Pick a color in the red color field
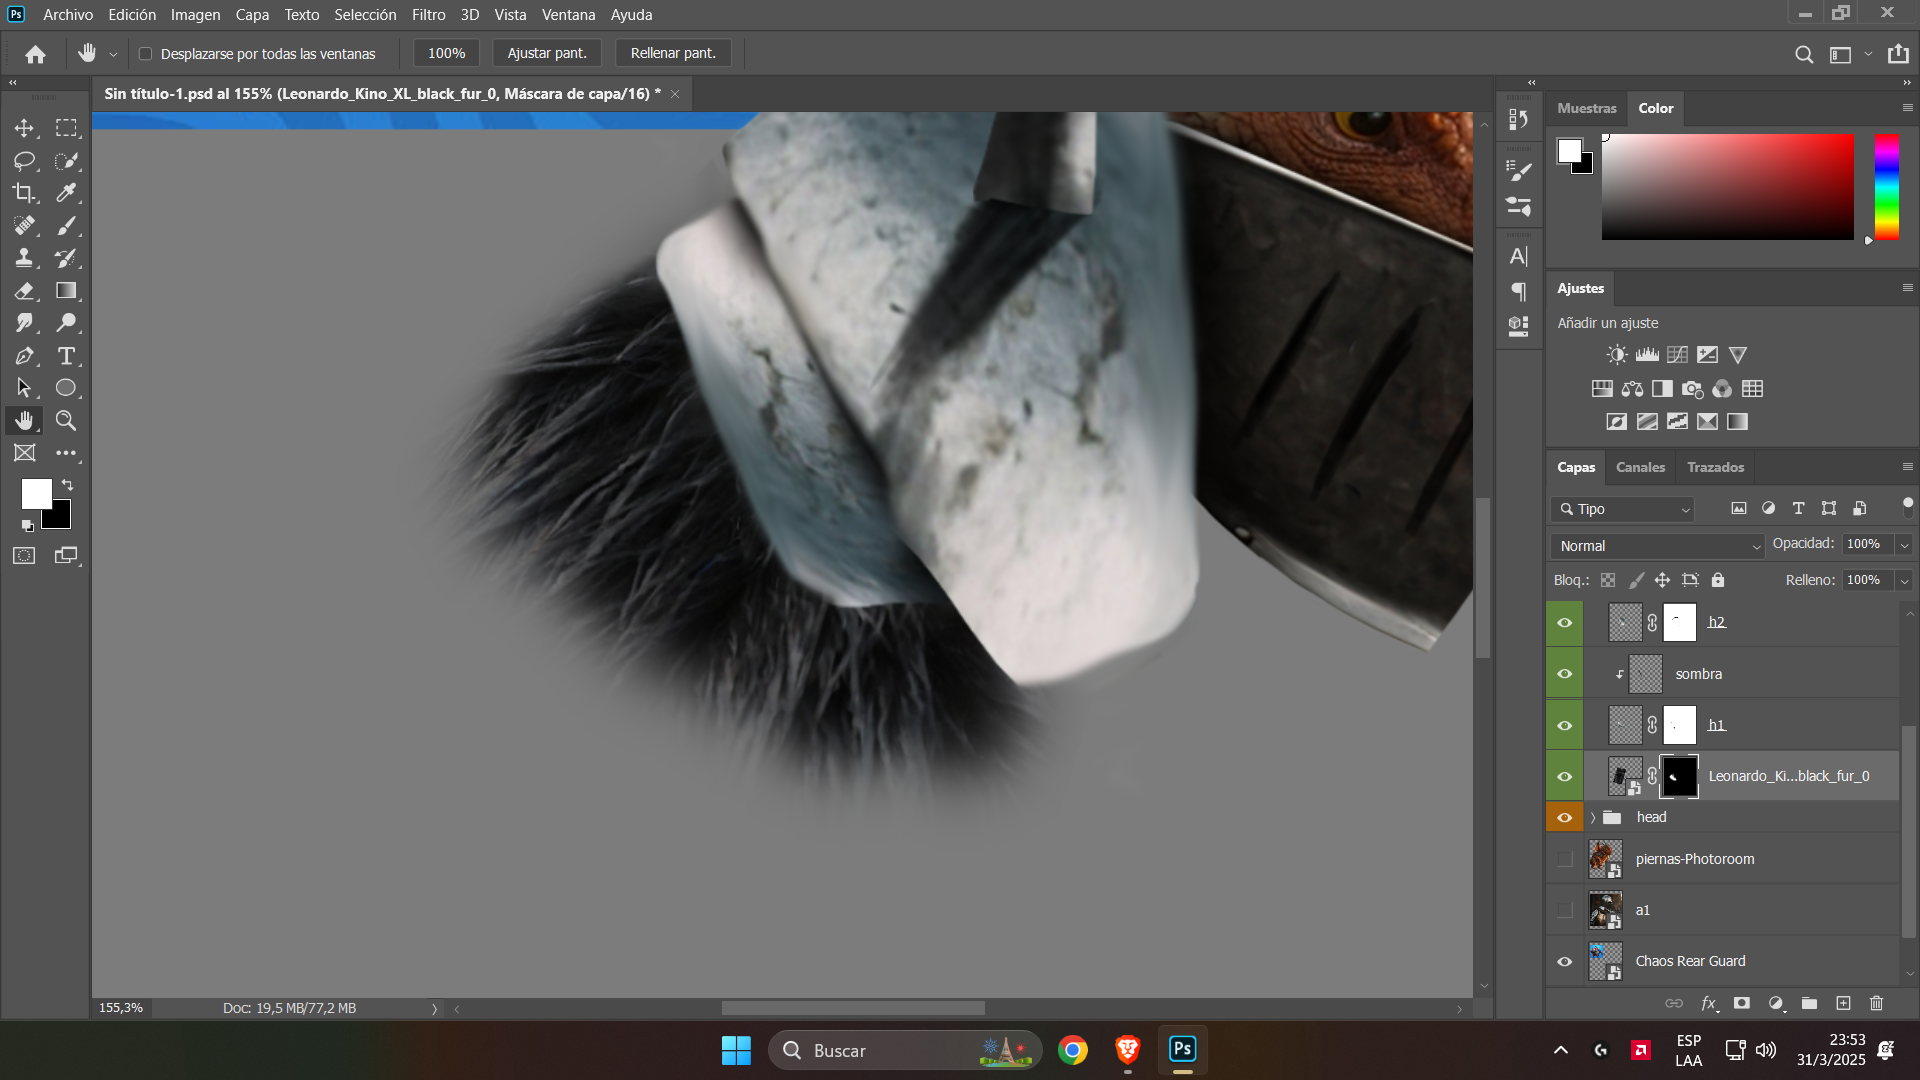This screenshot has height=1080, width=1920. (x=1727, y=187)
